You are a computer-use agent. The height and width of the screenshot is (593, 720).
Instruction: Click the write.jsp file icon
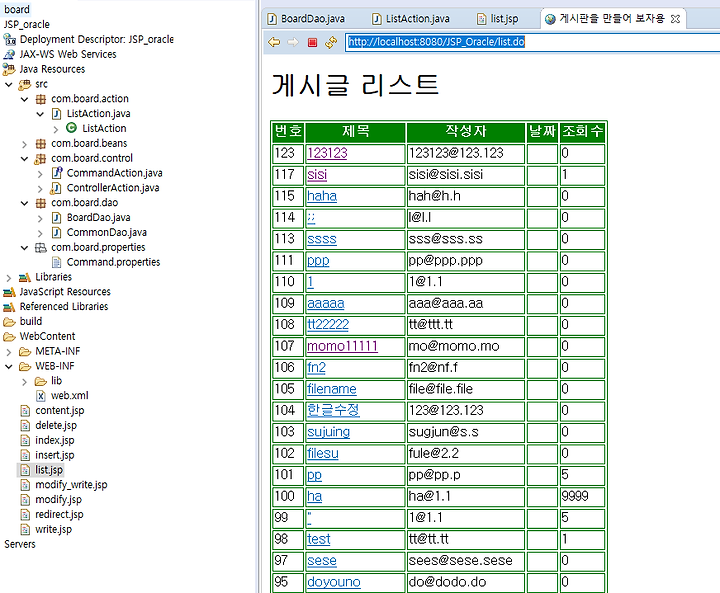(x=25, y=529)
